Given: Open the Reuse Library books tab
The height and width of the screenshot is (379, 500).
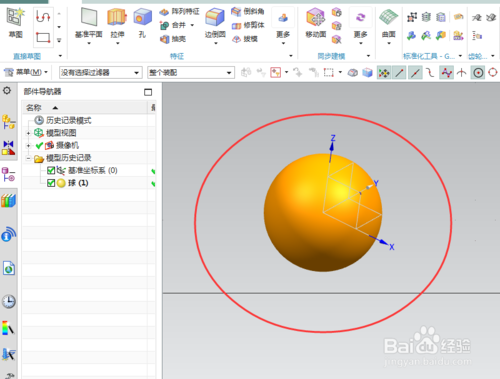Looking at the screenshot, I should [9, 201].
